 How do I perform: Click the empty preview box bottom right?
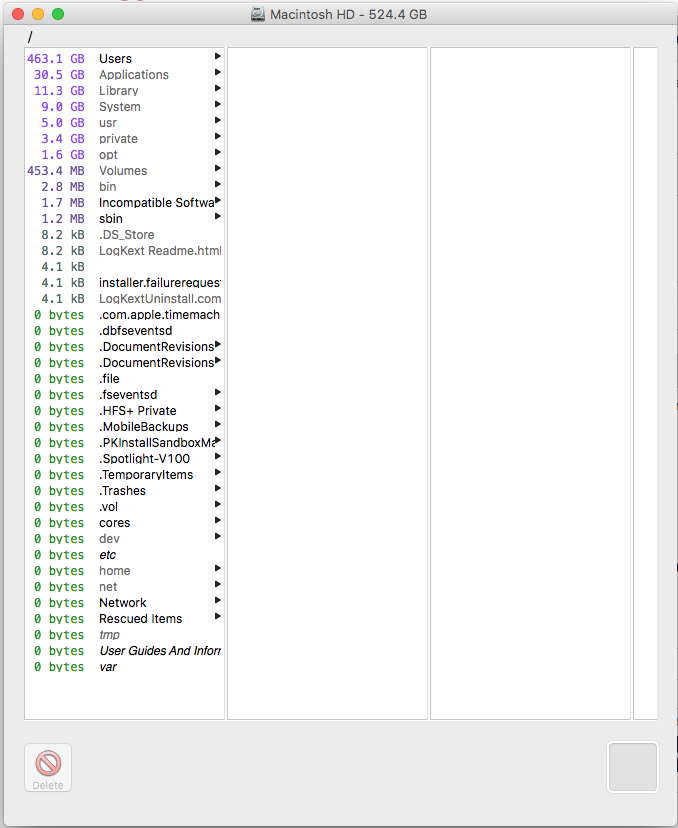633,767
